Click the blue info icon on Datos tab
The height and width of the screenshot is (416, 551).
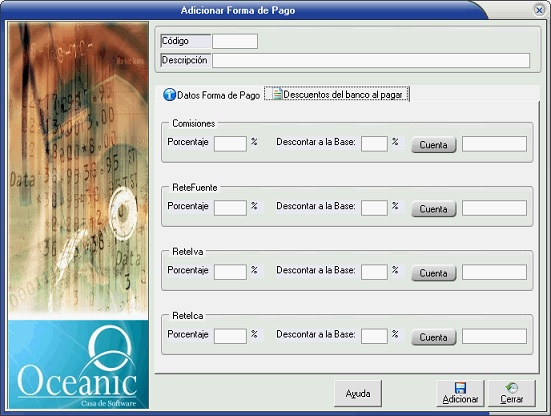[169, 95]
